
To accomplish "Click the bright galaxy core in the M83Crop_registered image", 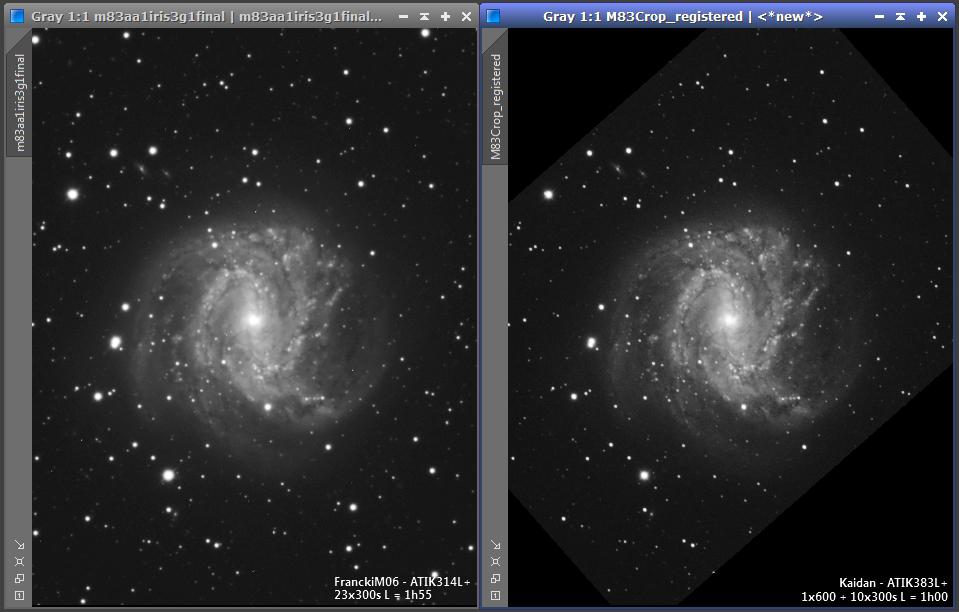I will click(729, 319).
